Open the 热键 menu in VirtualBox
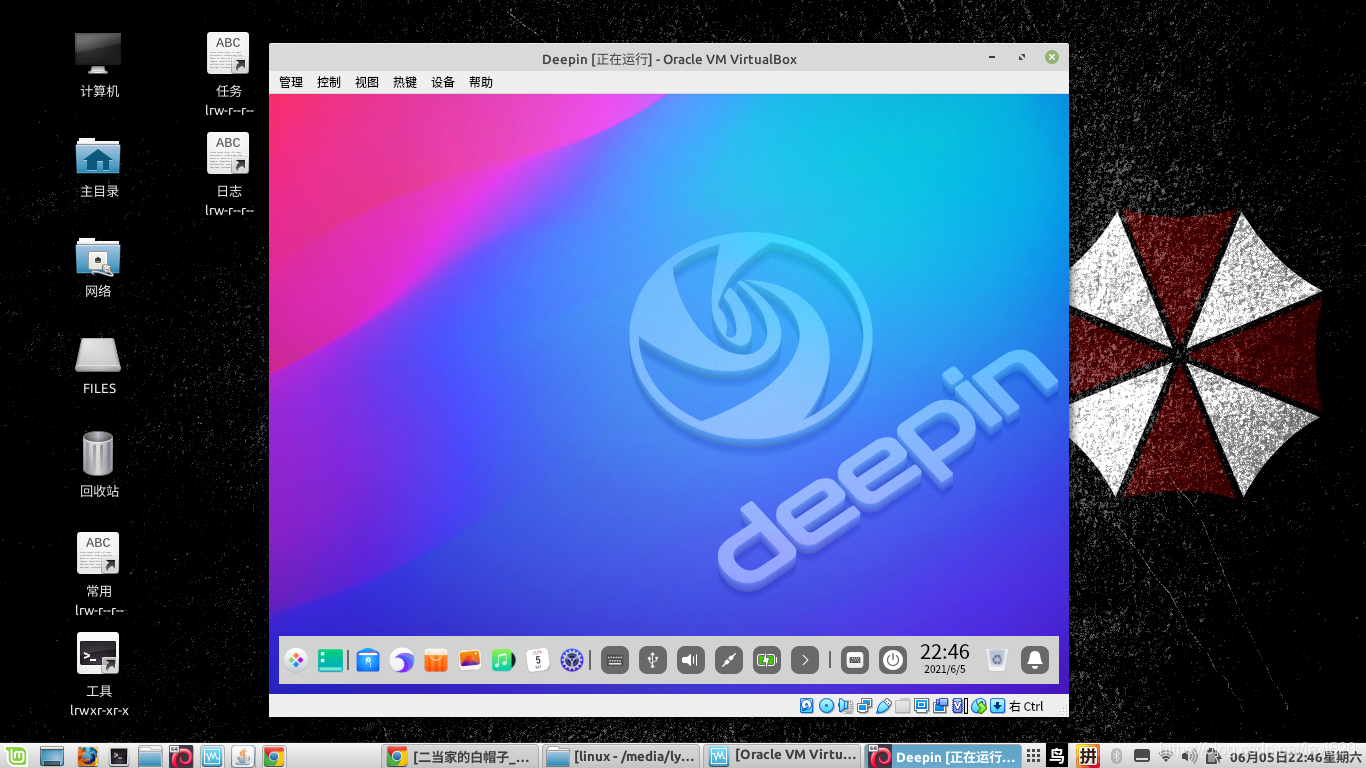Image resolution: width=1366 pixels, height=768 pixels. [x=405, y=82]
